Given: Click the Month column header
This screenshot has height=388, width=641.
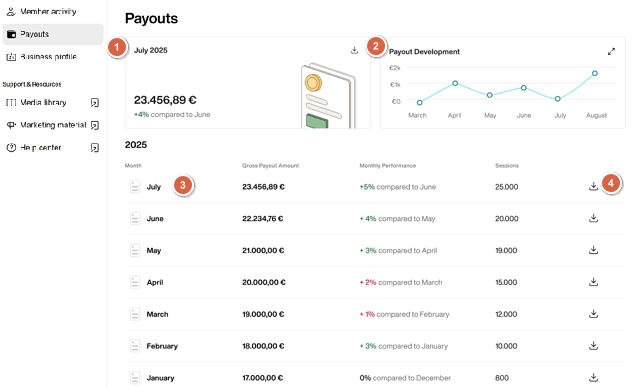Looking at the screenshot, I should pyautogui.click(x=133, y=166).
